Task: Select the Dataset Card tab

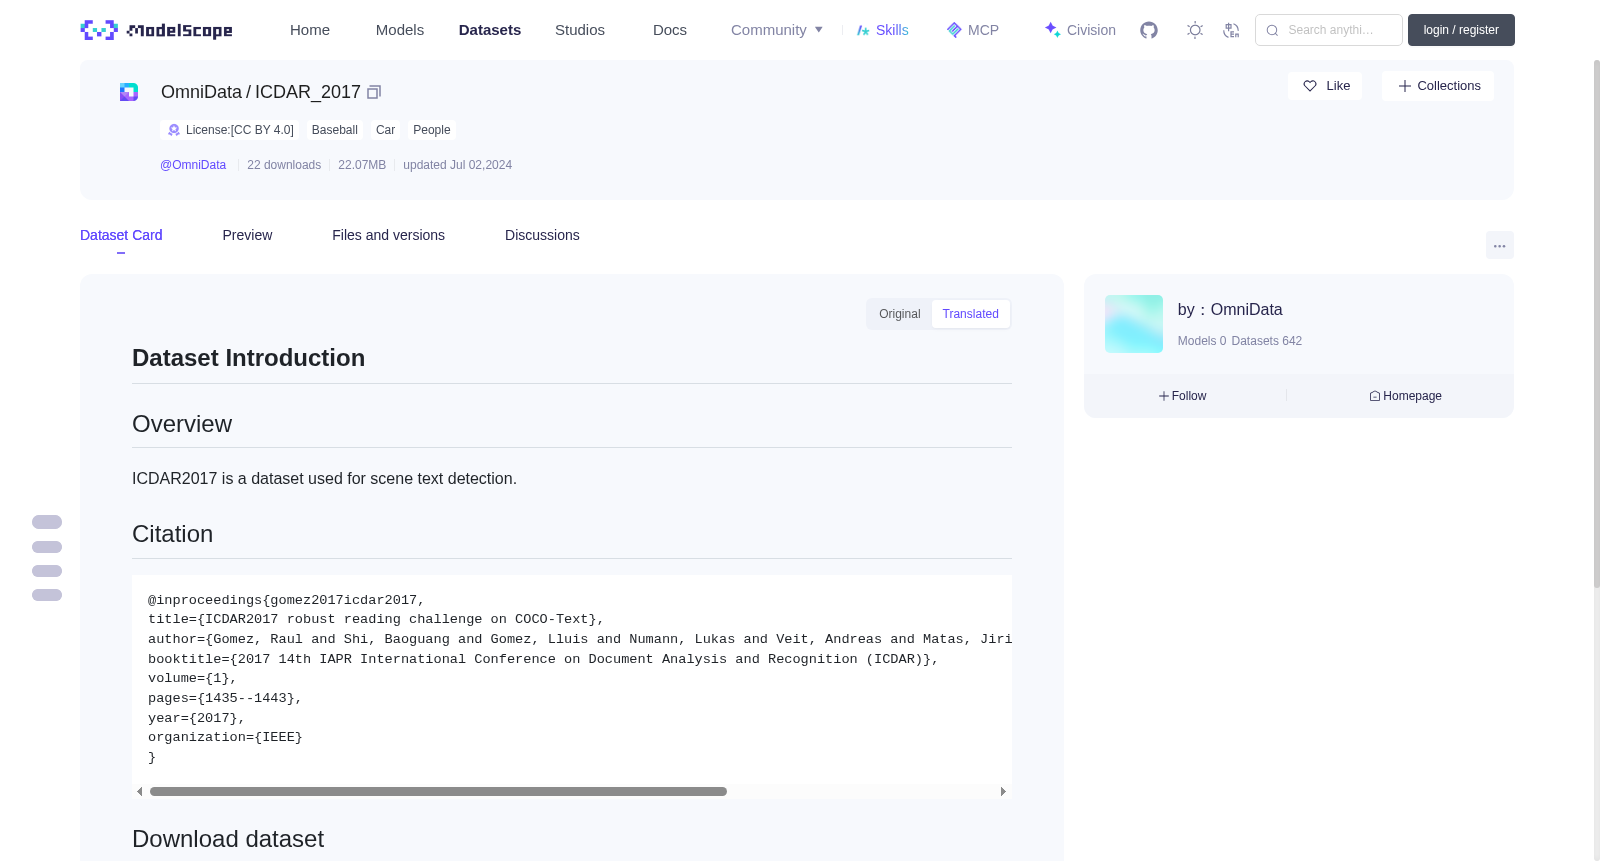Action: coord(121,235)
